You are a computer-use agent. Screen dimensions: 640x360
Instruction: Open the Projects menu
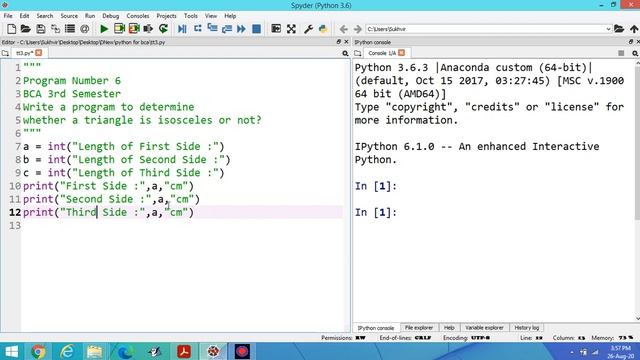(x=166, y=16)
